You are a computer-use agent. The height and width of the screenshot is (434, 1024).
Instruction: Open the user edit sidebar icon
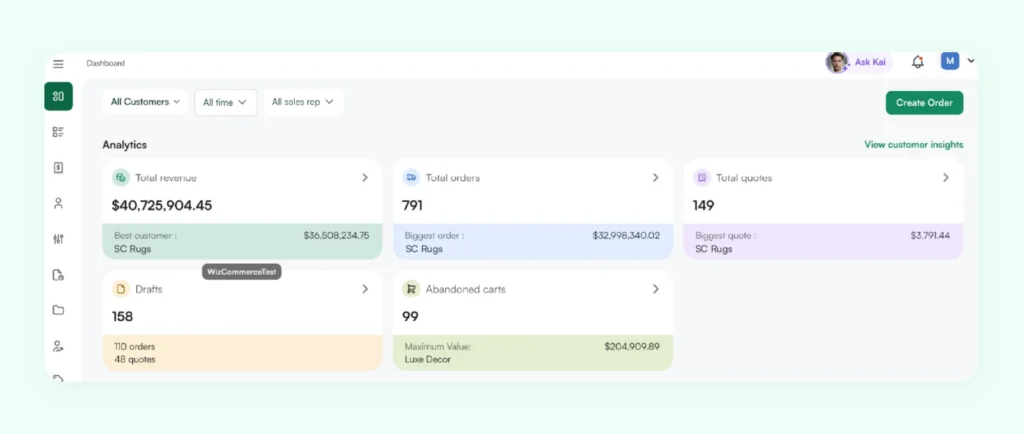58,346
